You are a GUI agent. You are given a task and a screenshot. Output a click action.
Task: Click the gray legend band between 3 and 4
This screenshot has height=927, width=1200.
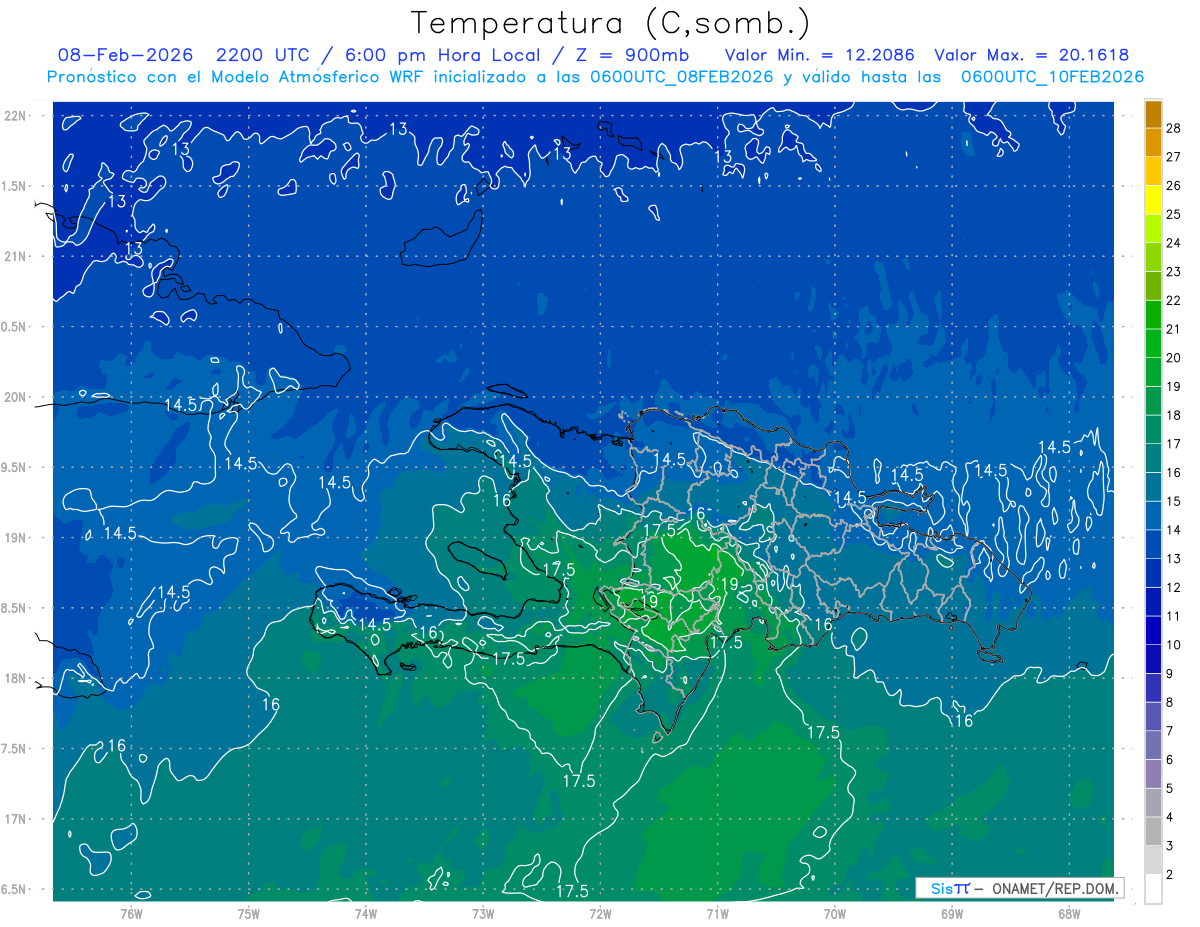pos(1153,832)
